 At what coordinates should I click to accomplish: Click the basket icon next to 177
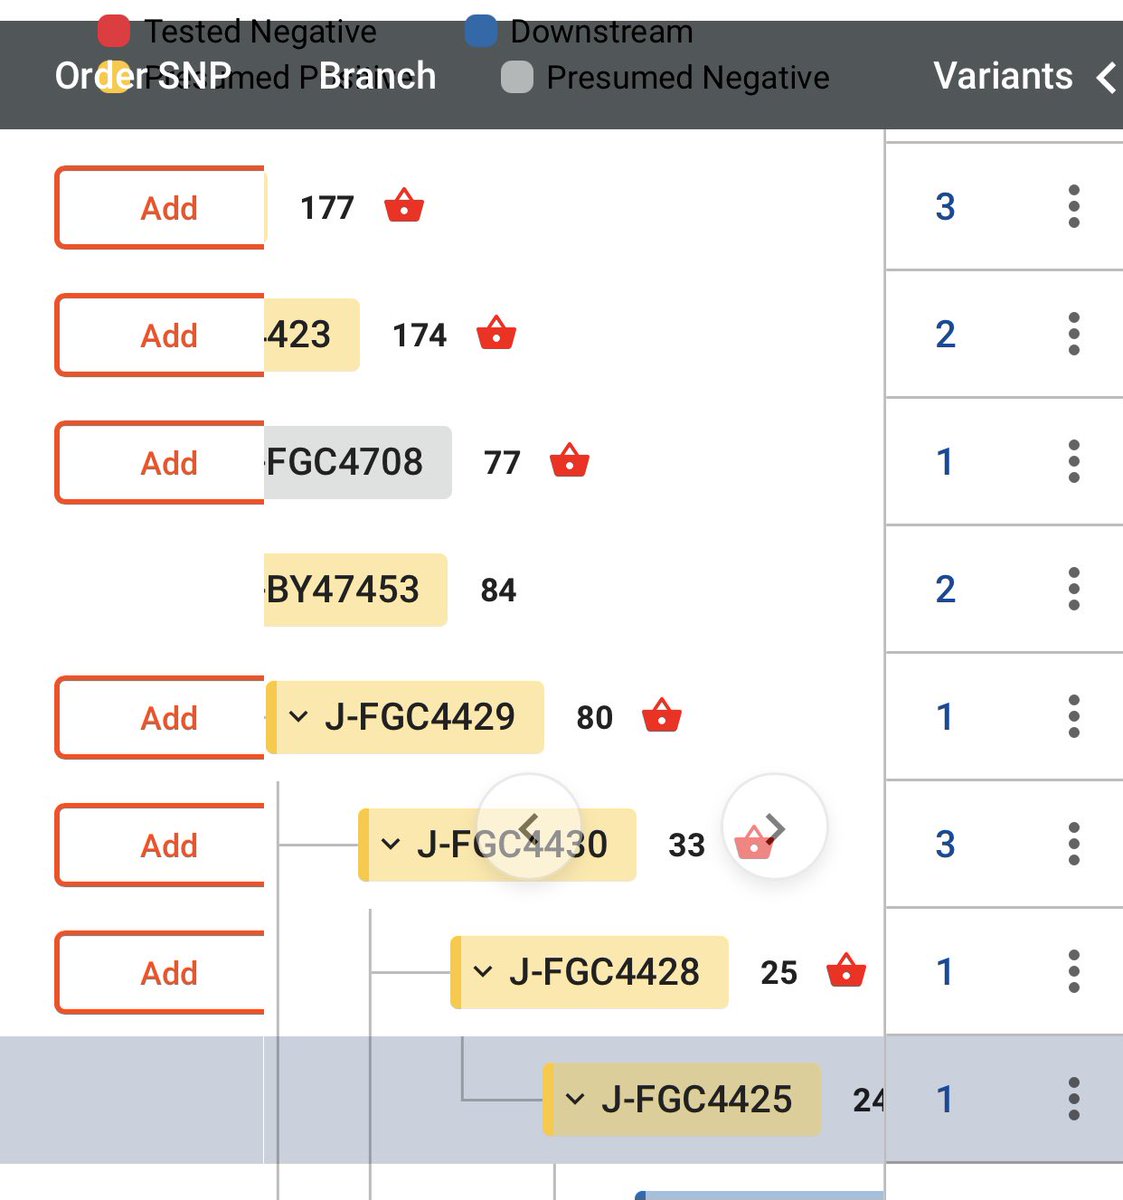click(404, 206)
